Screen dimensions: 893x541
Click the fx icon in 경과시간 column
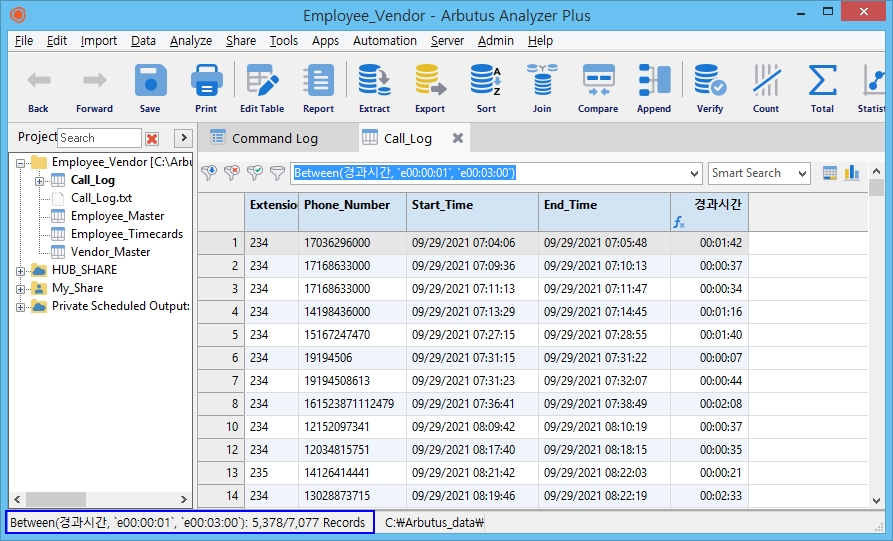tap(679, 222)
